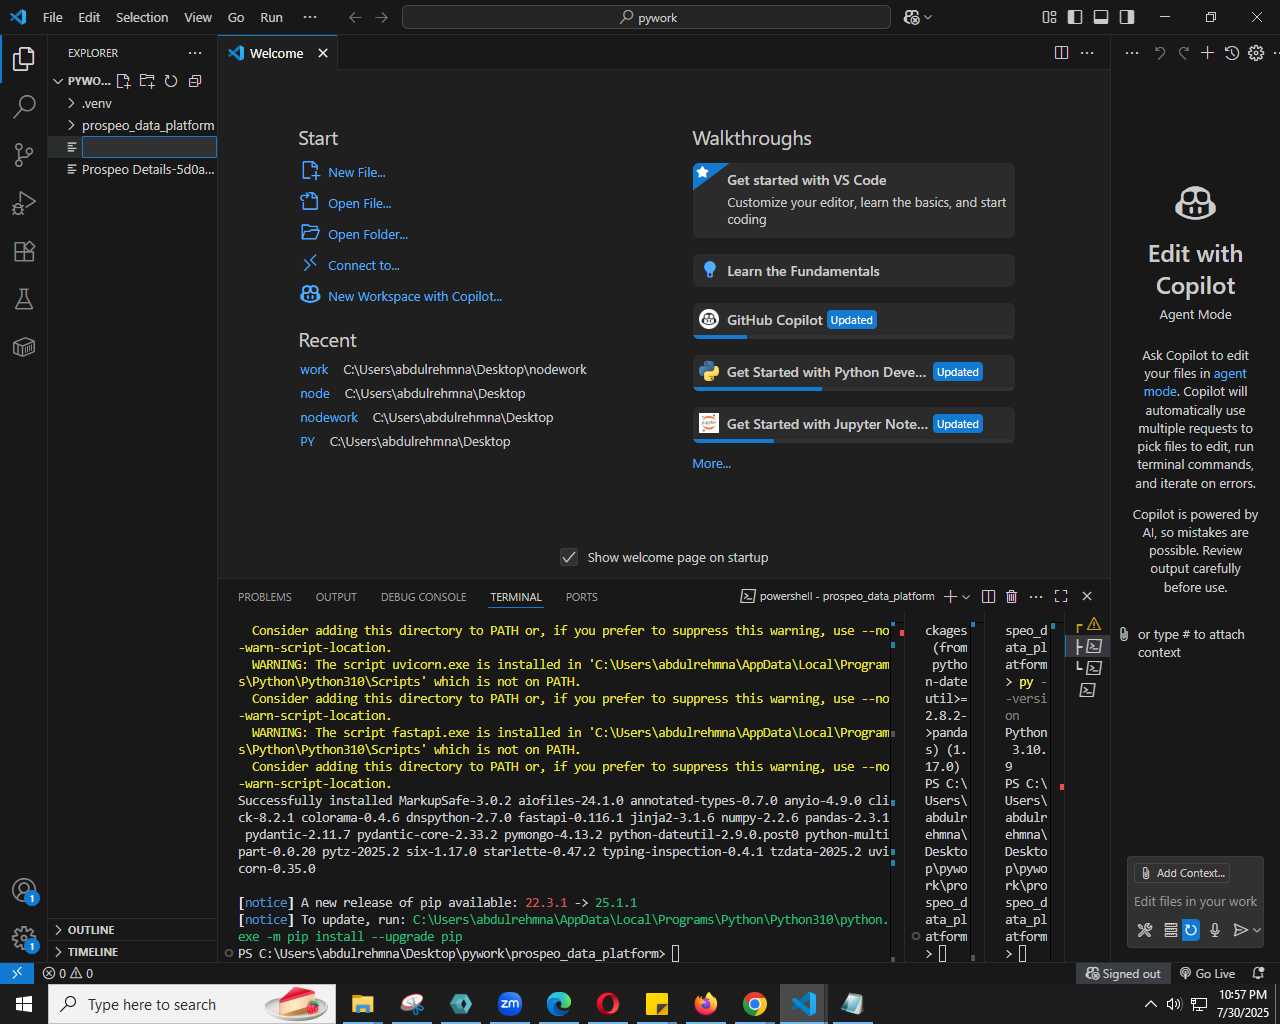Viewport: 1280px width, 1024px height.
Task: Open the Run and Debug view
Action: [24, 203]
